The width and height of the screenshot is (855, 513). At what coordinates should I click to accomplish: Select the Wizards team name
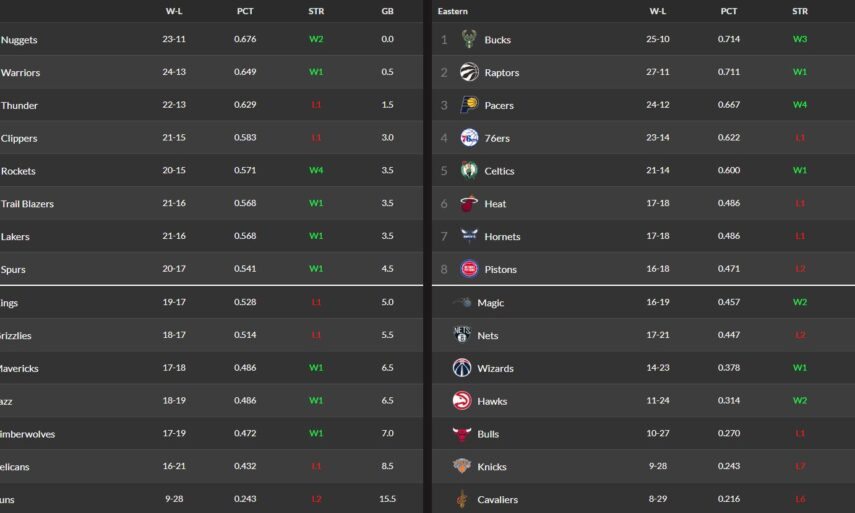pos(495,369)
